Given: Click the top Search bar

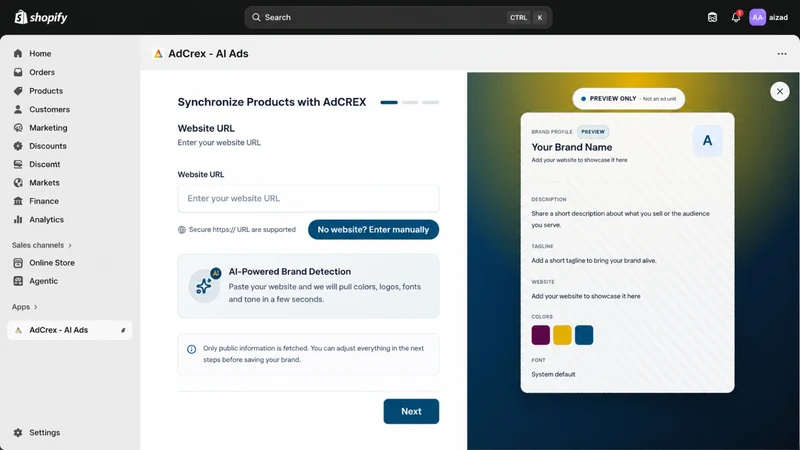Looking at the screenshot, I should (x=398, y=17).
